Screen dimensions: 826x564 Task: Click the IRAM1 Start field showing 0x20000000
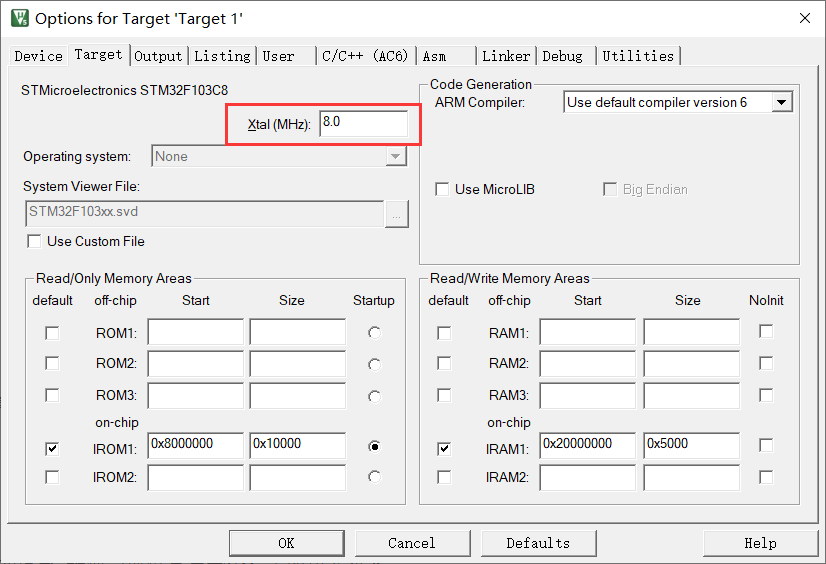587,446
